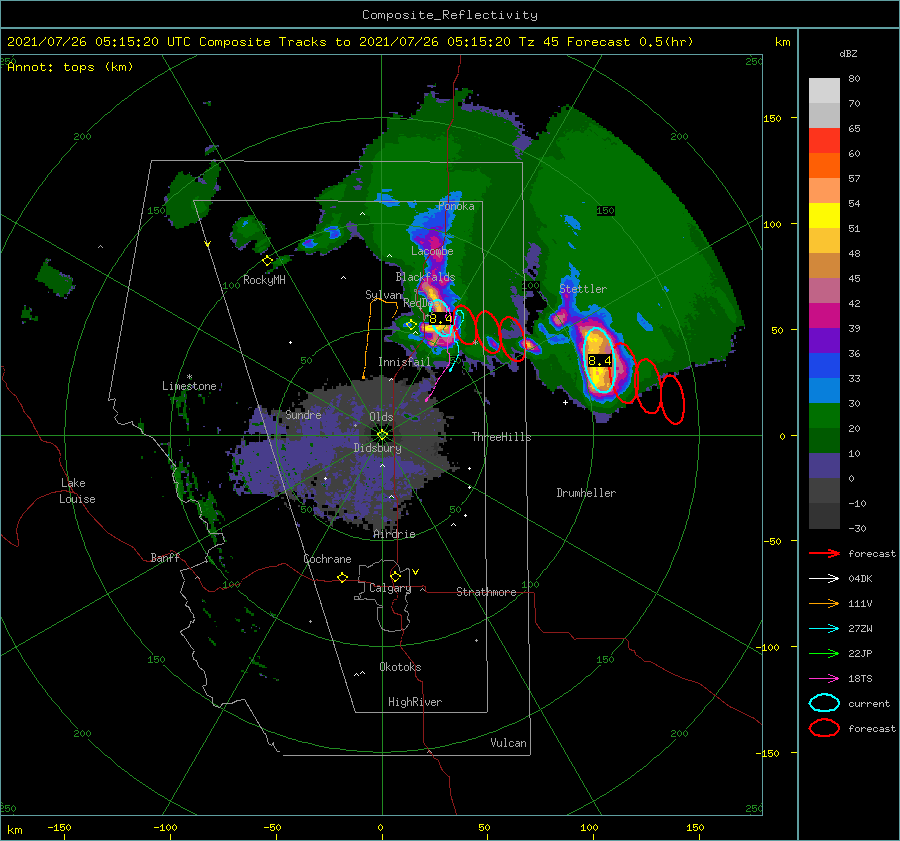
Task: Click the yellow diamond marker near RedDeer
Action: [411, 325]
